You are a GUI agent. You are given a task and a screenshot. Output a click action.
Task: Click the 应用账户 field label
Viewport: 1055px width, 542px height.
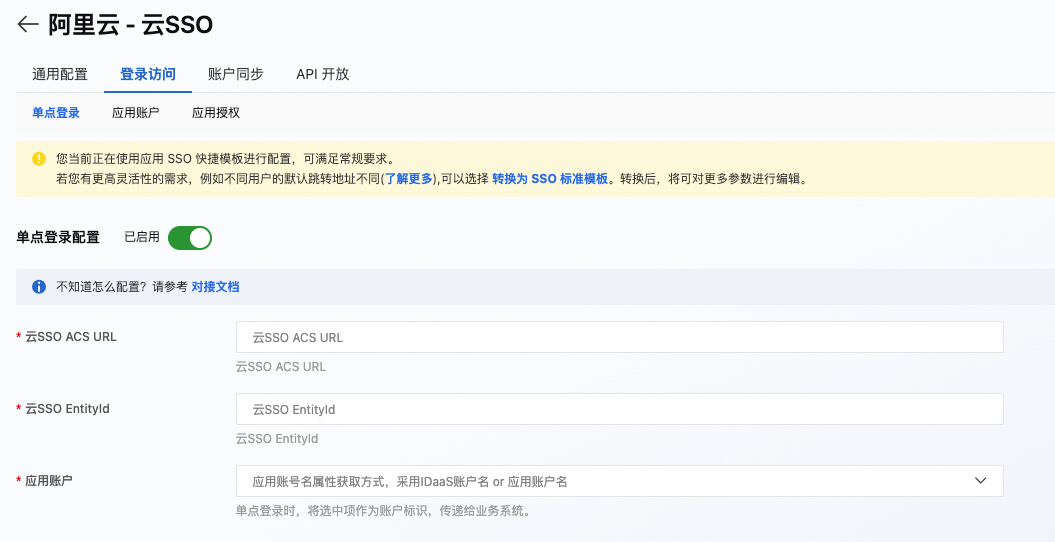click(48, 481)
